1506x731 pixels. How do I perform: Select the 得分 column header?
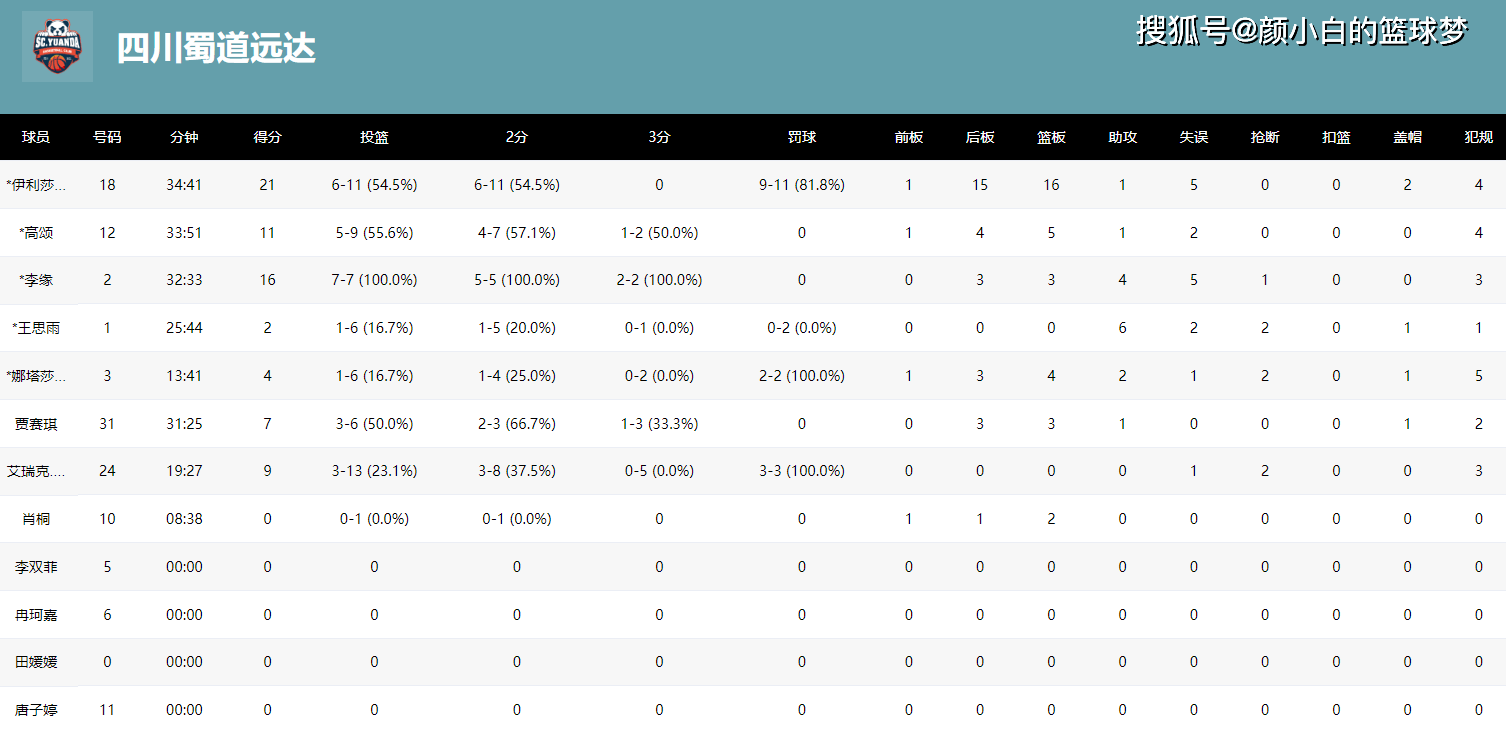[x=267, y=137]
